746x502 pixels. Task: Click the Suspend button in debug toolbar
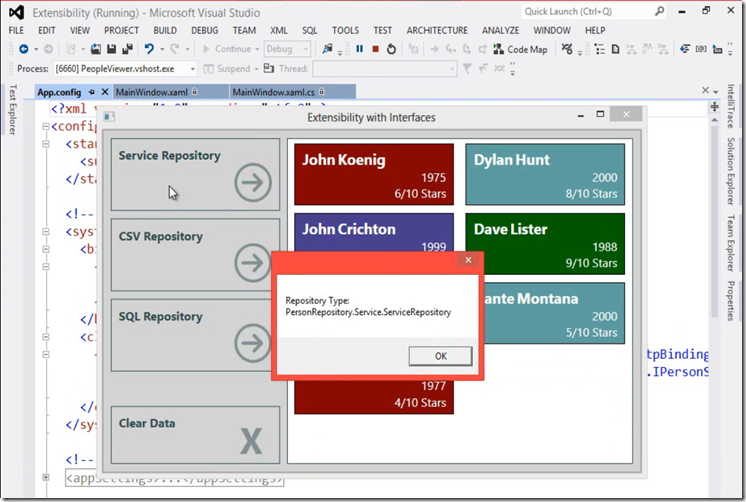coord(227,69)
